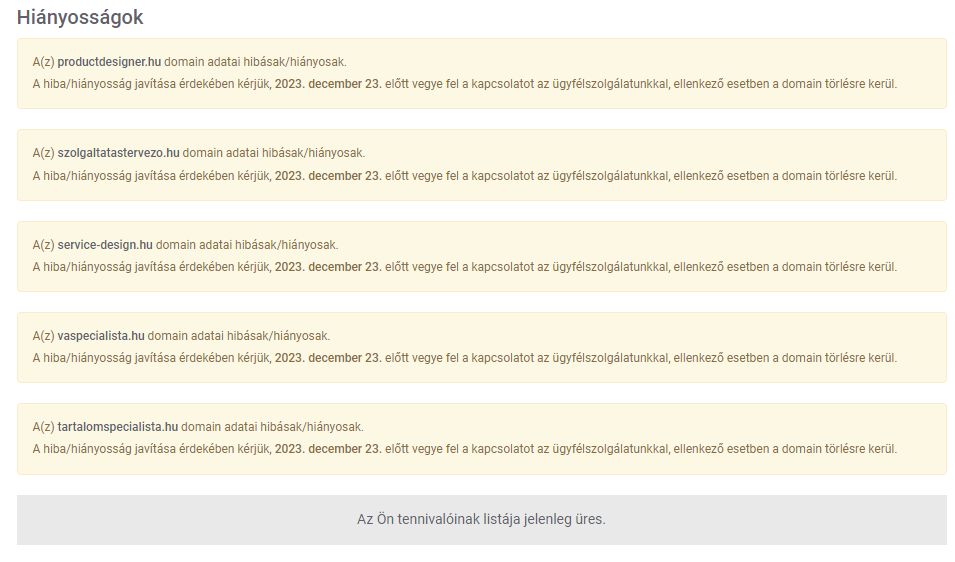Click the deadline date in szolgaltatastervezo.hu alert

[328, 176]
